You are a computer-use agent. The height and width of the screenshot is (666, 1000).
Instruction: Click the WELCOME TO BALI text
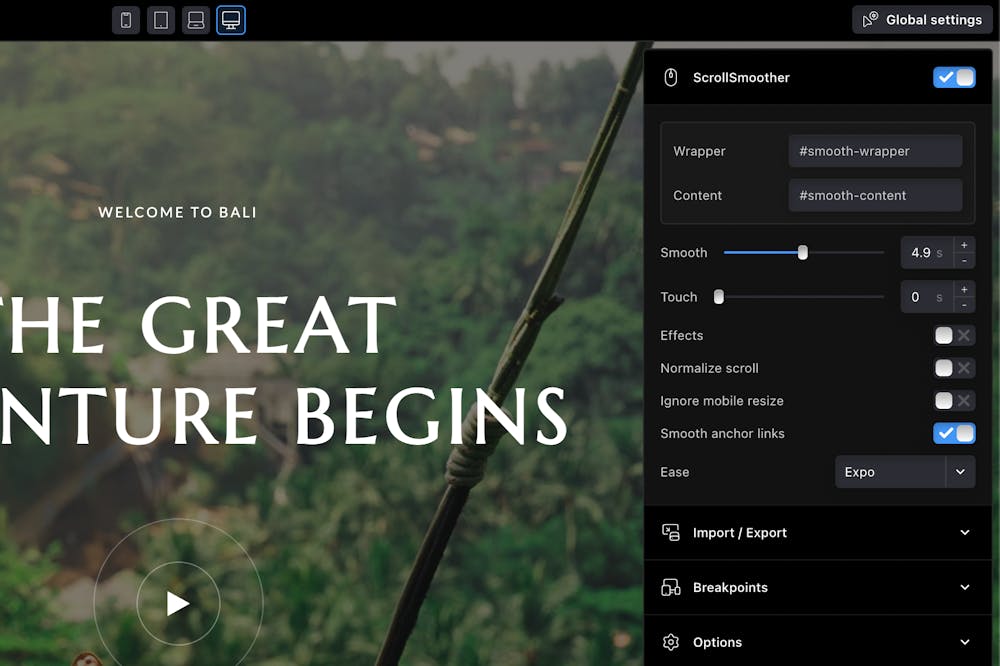[177, 212]
